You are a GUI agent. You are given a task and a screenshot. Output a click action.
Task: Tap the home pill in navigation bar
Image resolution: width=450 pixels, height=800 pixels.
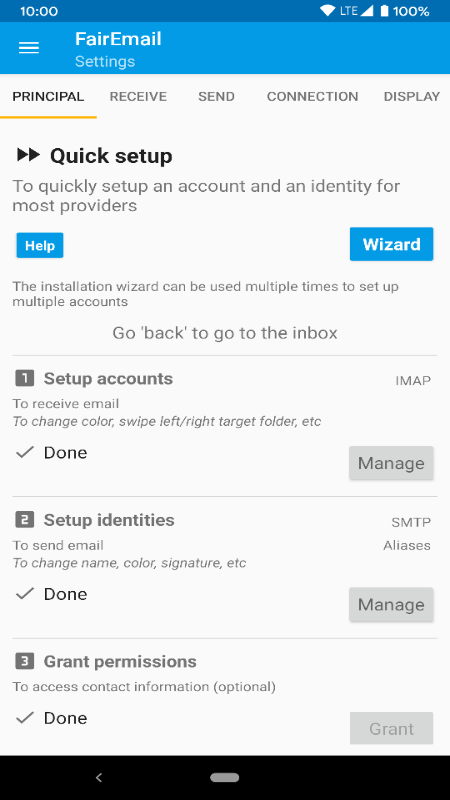[224, 778]
